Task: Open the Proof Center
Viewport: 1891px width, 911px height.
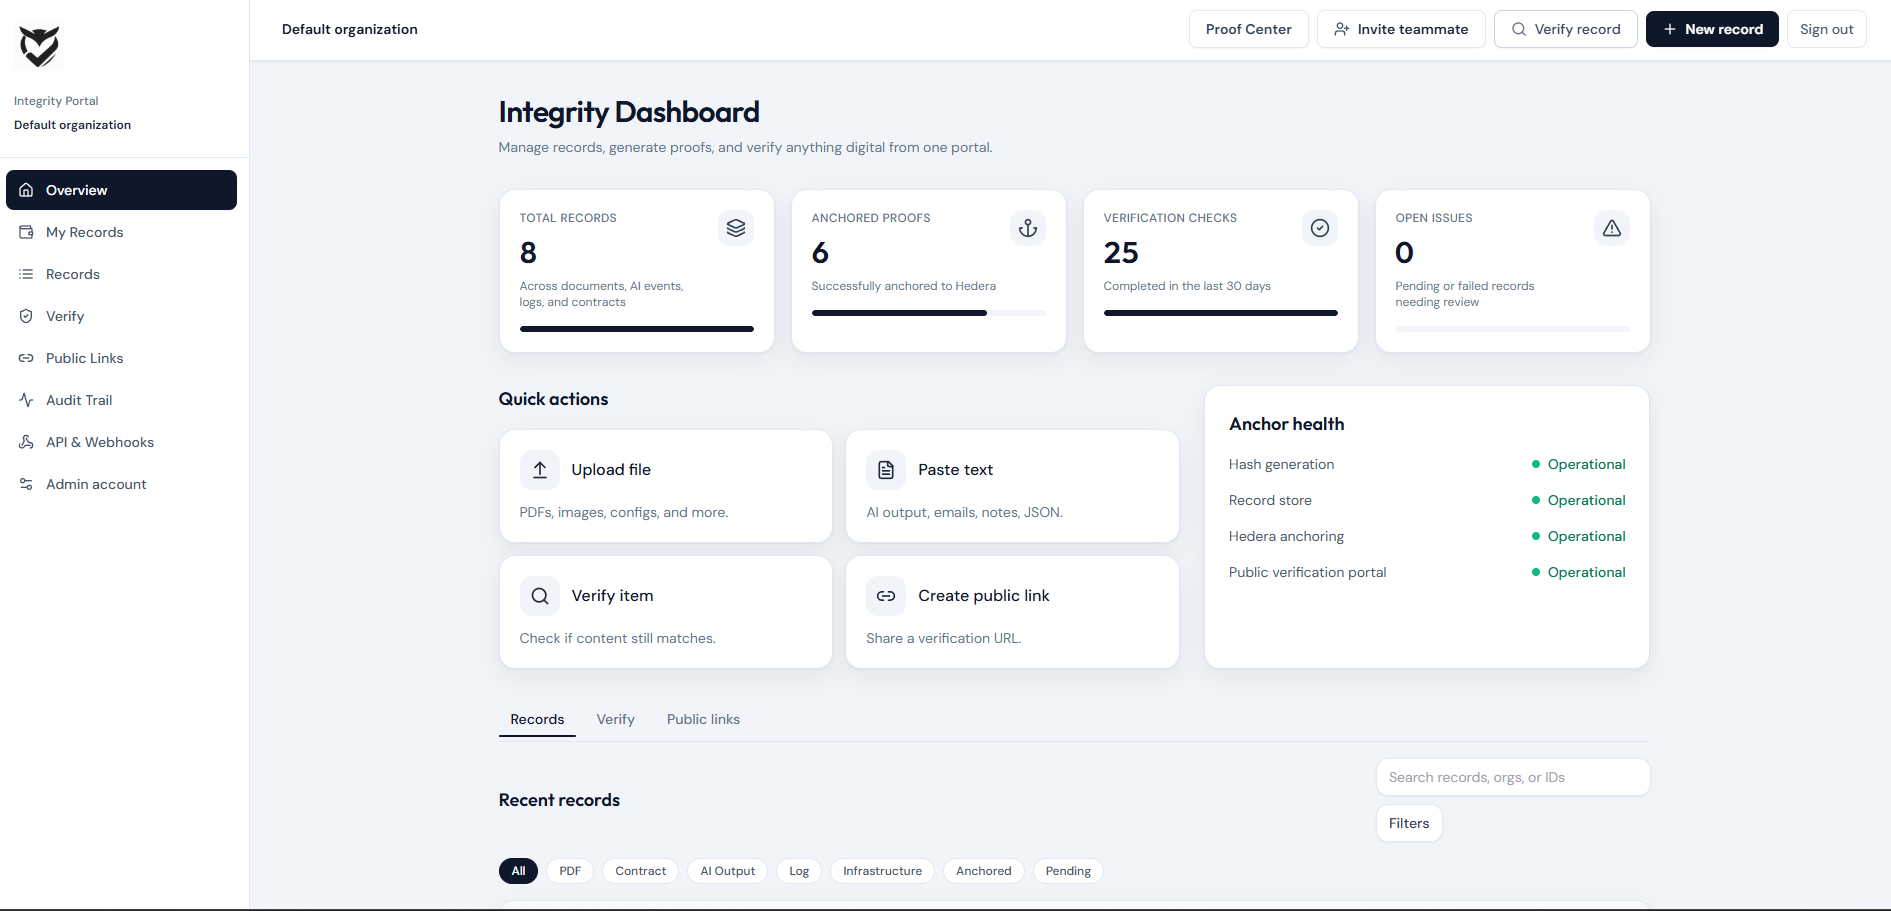Action: coord(1248,29)
